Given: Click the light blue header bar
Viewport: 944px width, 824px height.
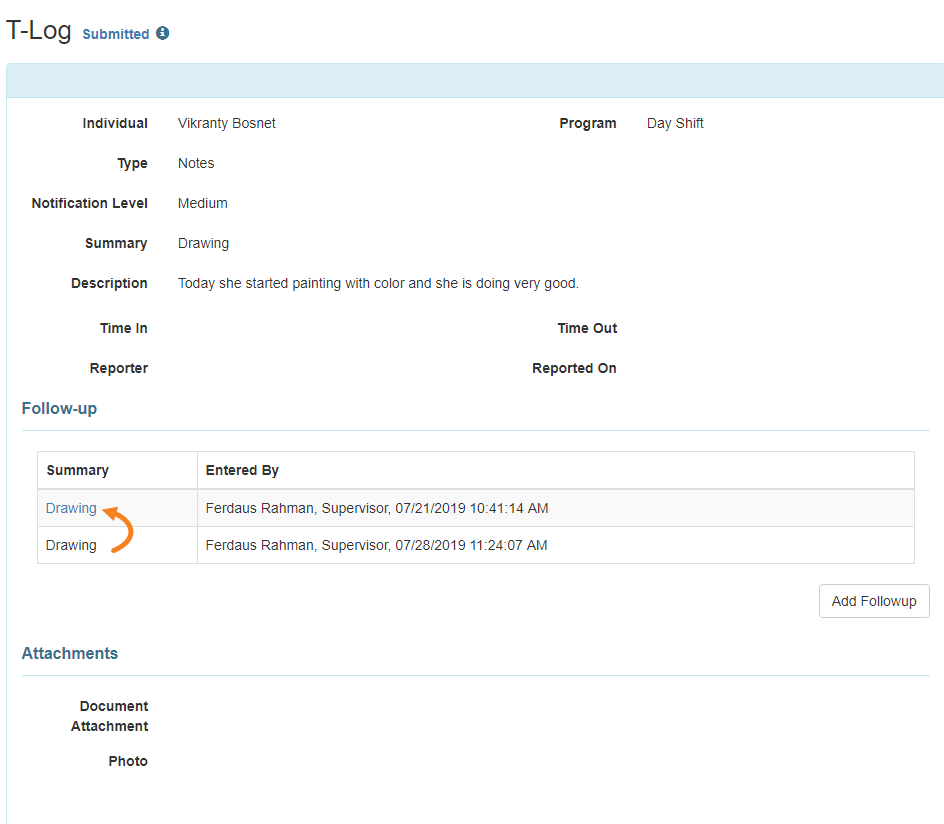Looking at the screenshot, I should point(475,80).
